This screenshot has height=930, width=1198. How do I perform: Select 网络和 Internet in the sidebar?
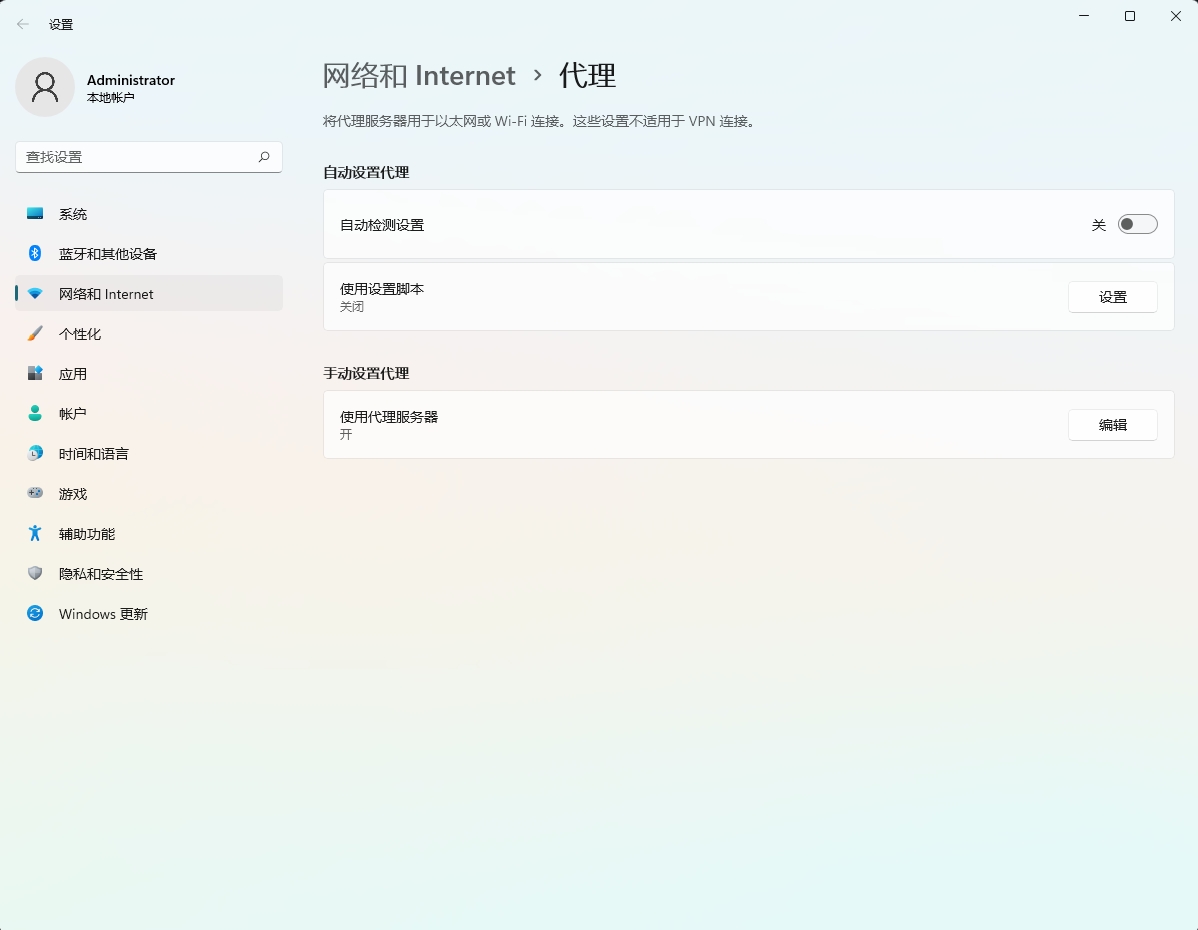coord(149,293)
